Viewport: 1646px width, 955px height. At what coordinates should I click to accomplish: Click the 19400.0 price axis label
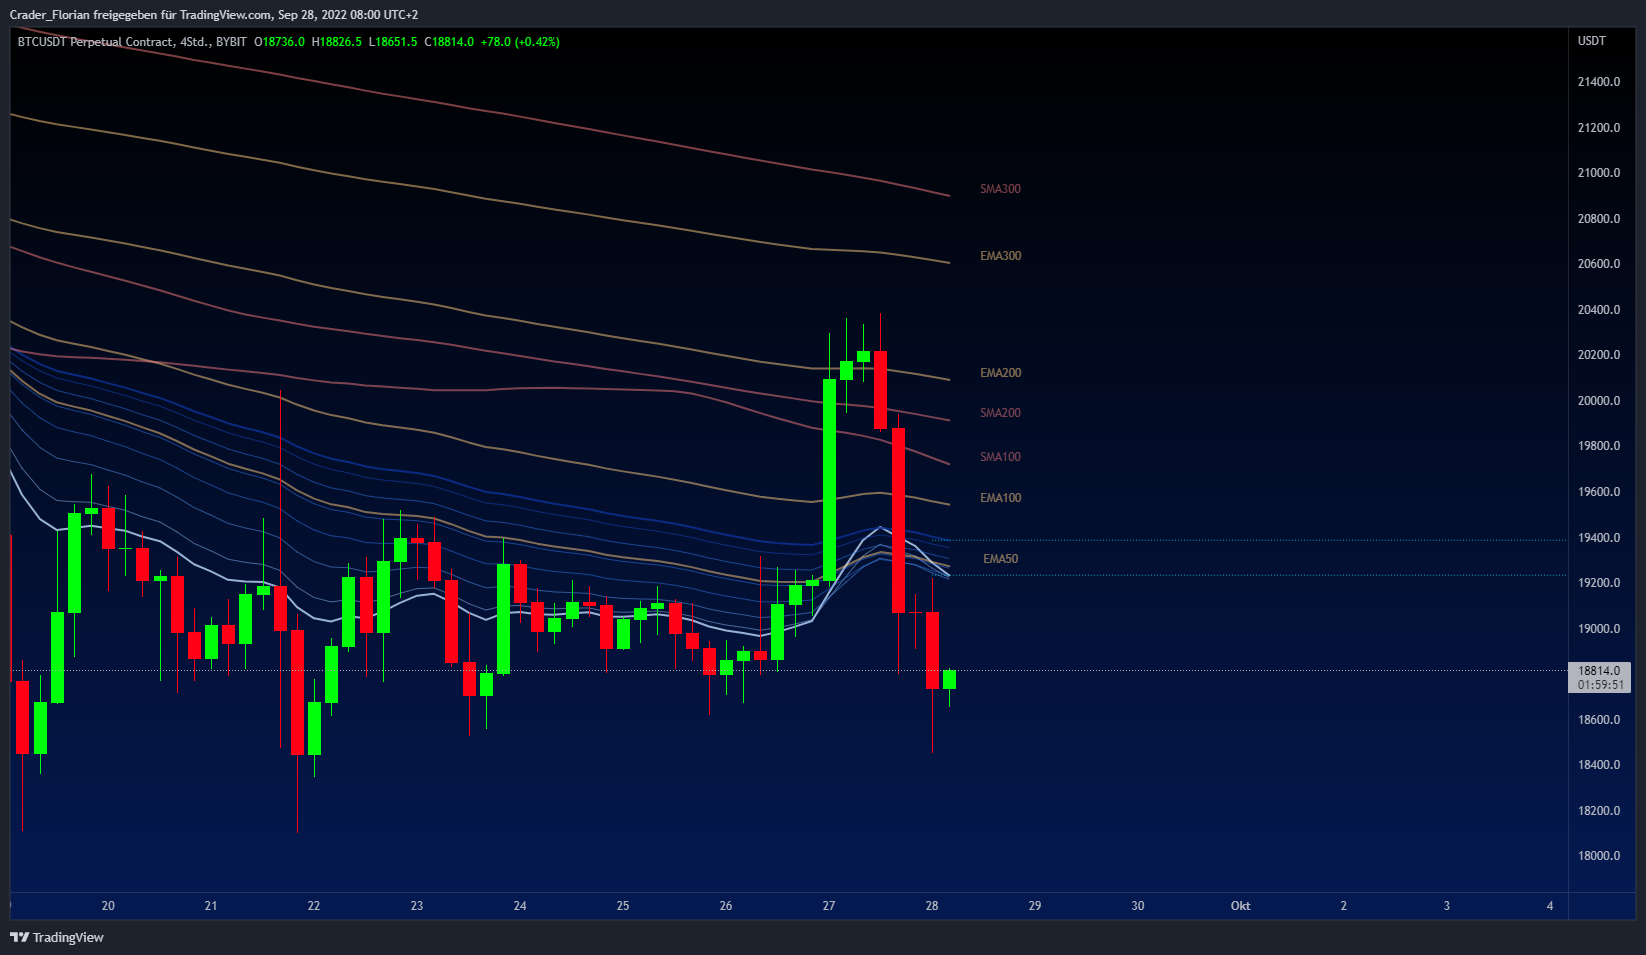pos(1598,538)
